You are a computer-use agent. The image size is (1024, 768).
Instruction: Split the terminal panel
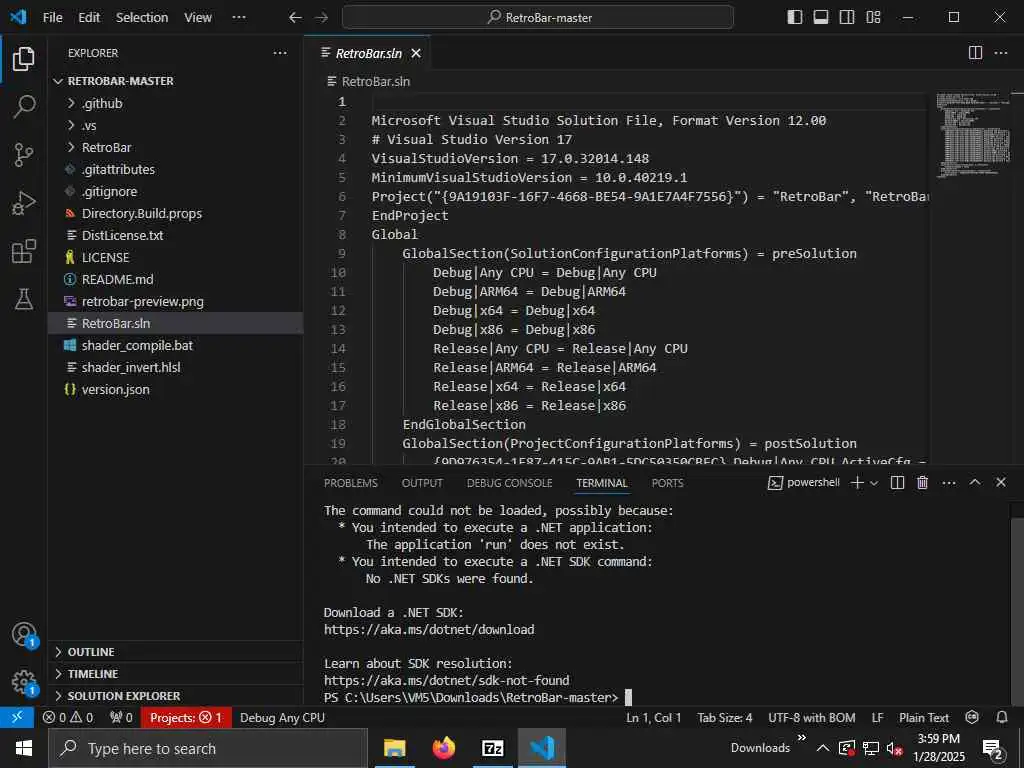[x=897, y=483]
